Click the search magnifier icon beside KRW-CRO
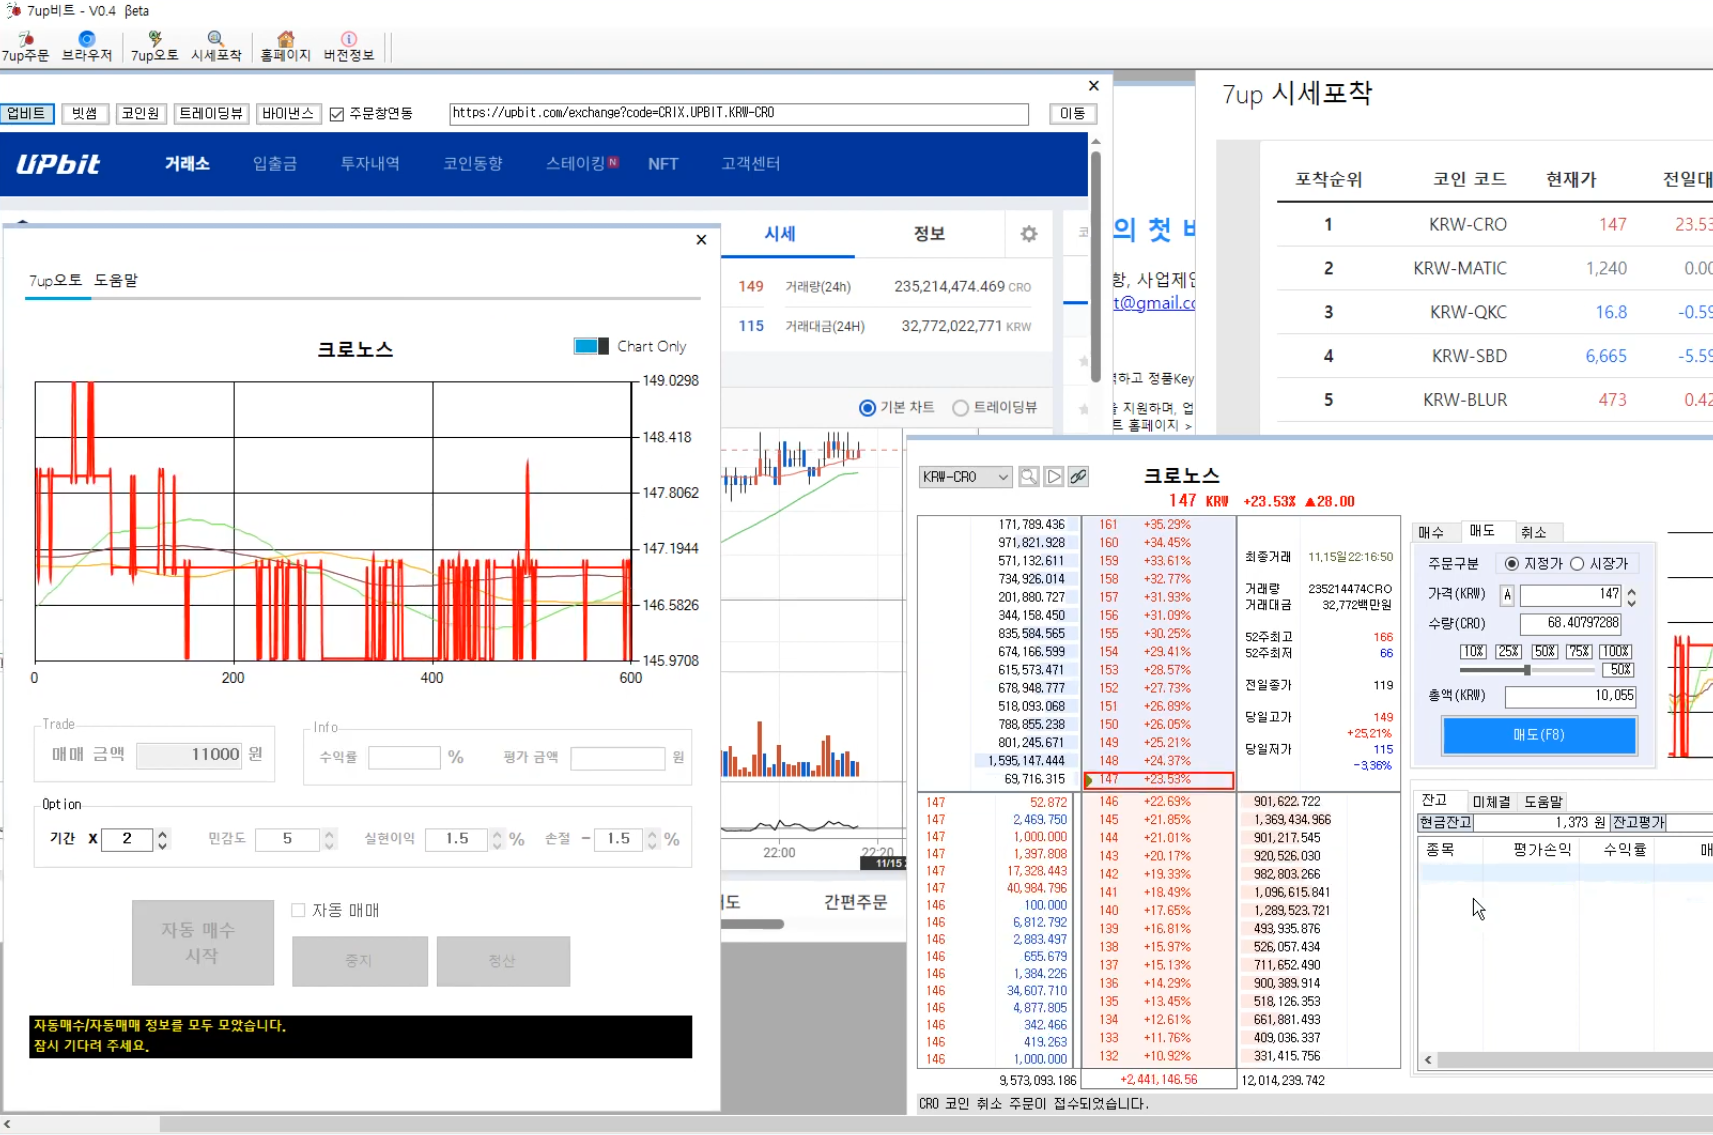The image size is (1713, 1135). pyautogui.click(x=1028, y=477)
